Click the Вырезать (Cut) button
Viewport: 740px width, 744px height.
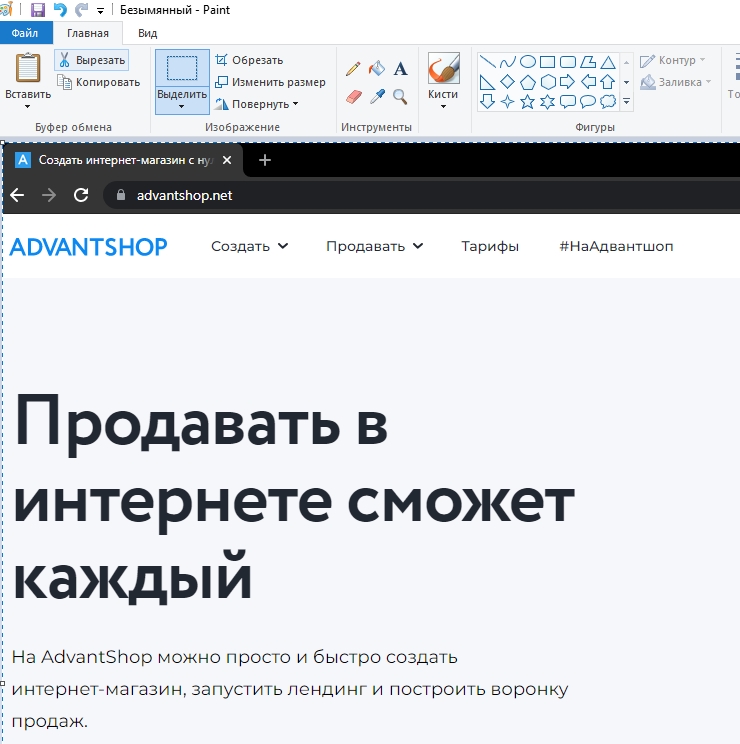tap(91, 60)
